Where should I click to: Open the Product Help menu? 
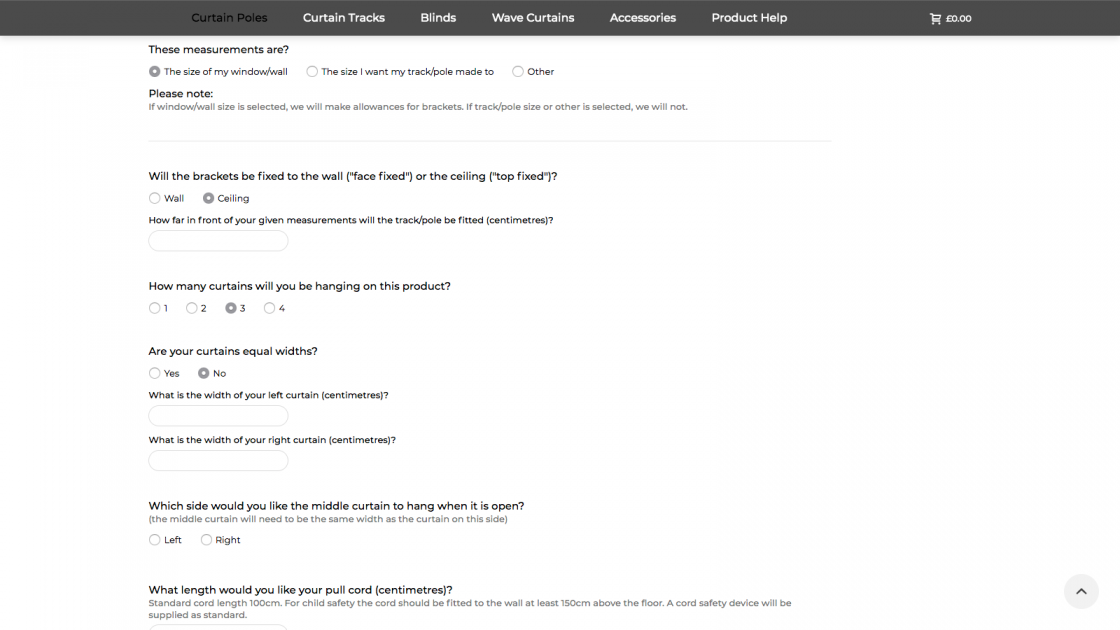(749, 18)
